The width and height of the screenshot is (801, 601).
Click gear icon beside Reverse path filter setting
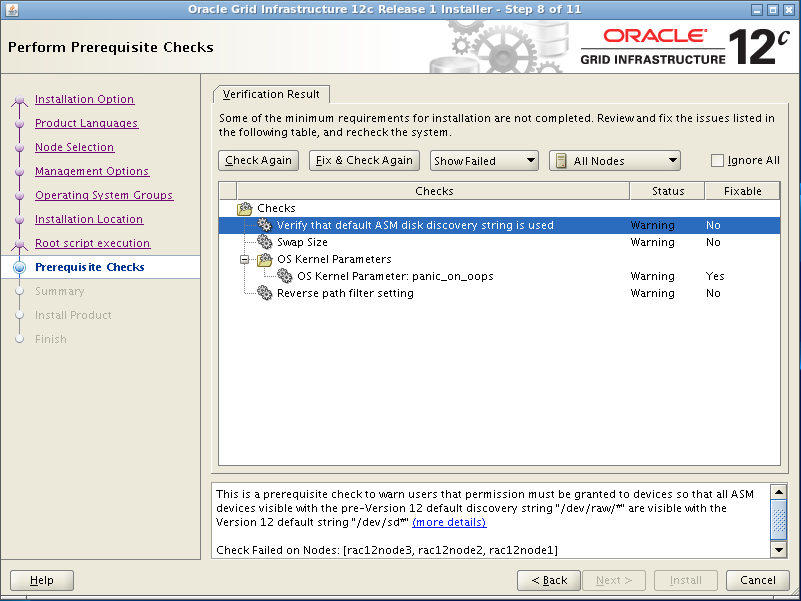(264, 293)
